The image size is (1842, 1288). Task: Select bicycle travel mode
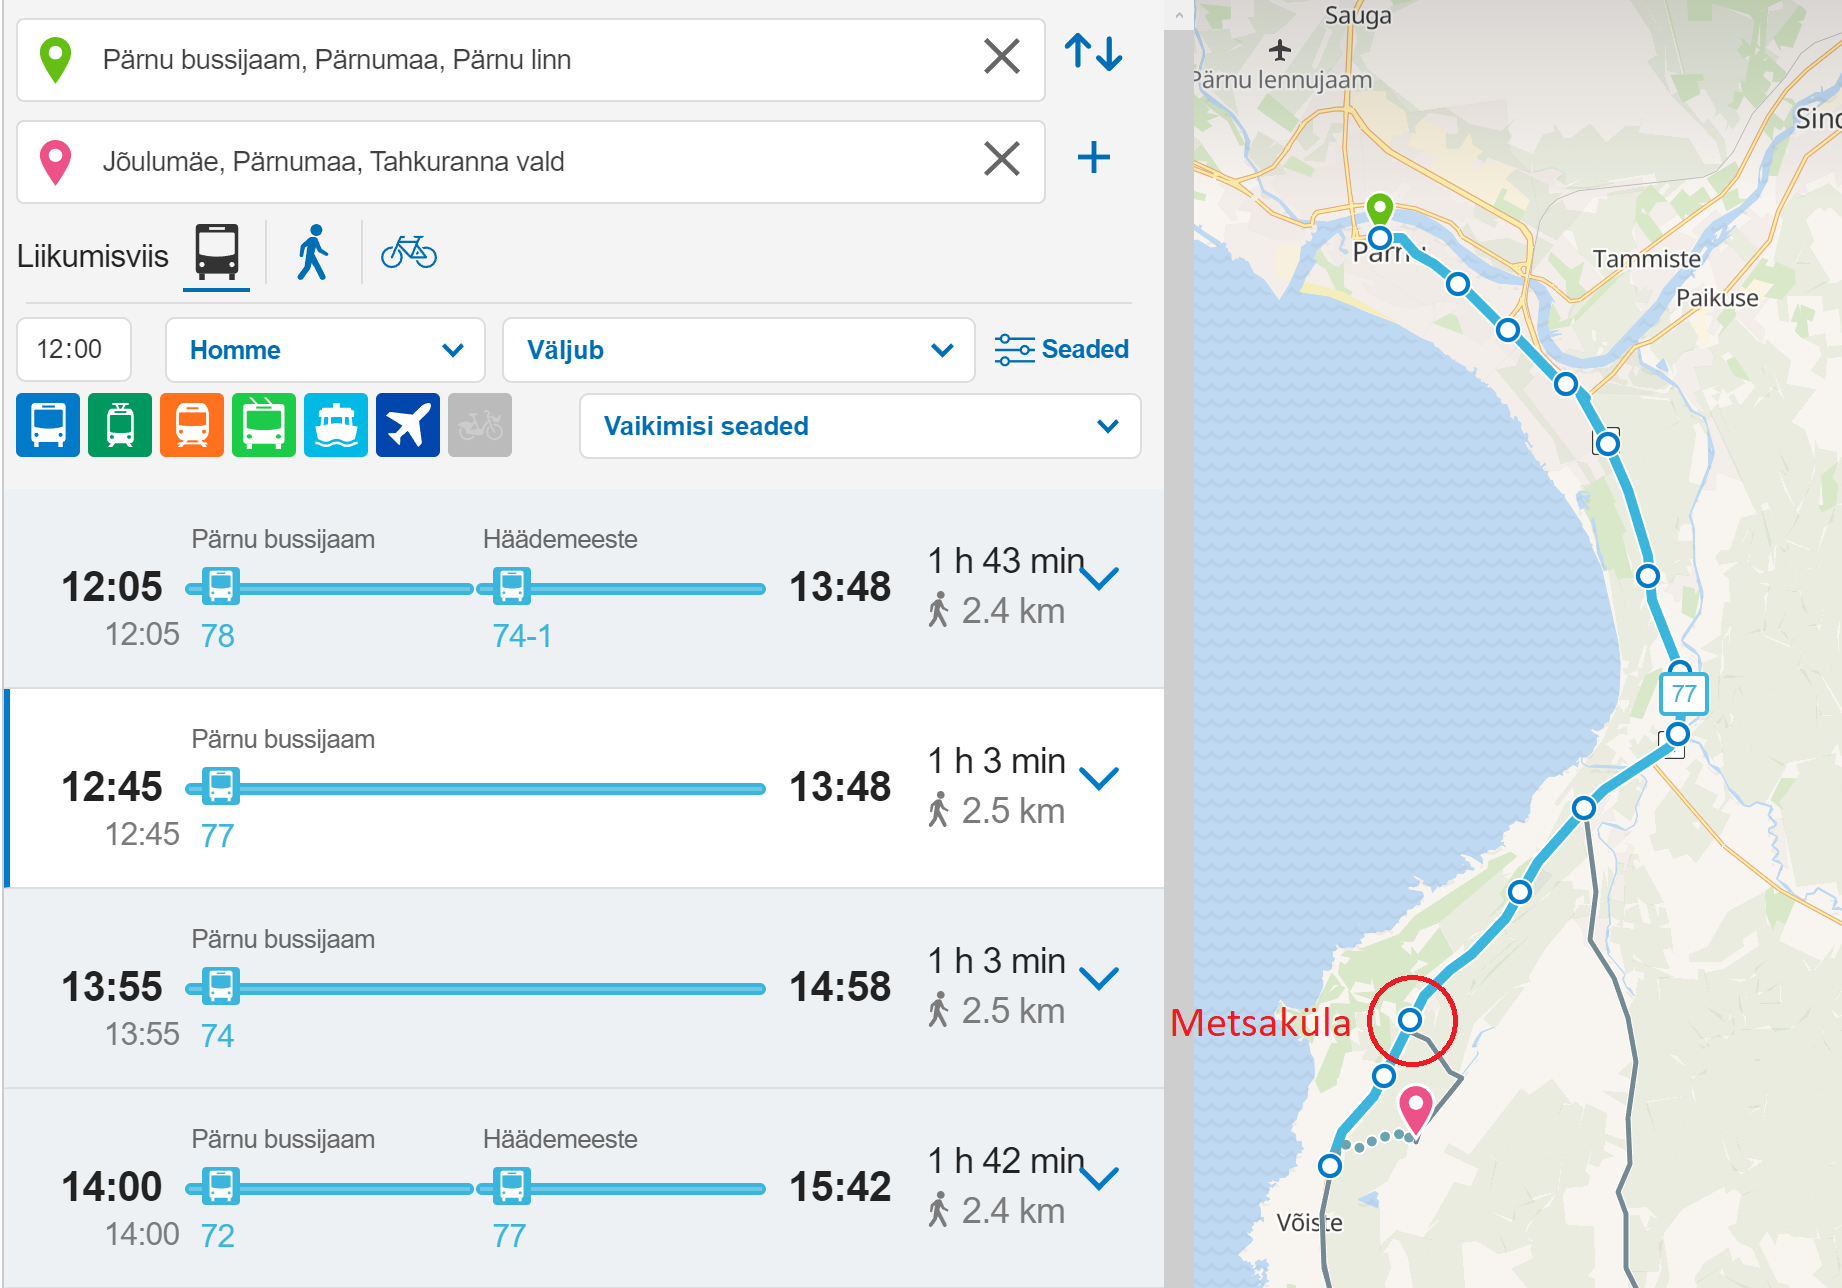(x=408, y=252)
